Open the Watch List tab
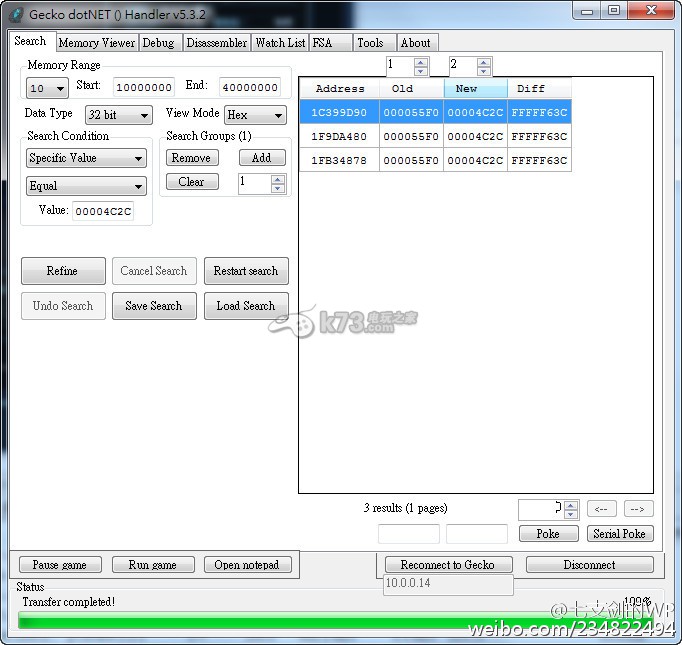 (280, 43)
